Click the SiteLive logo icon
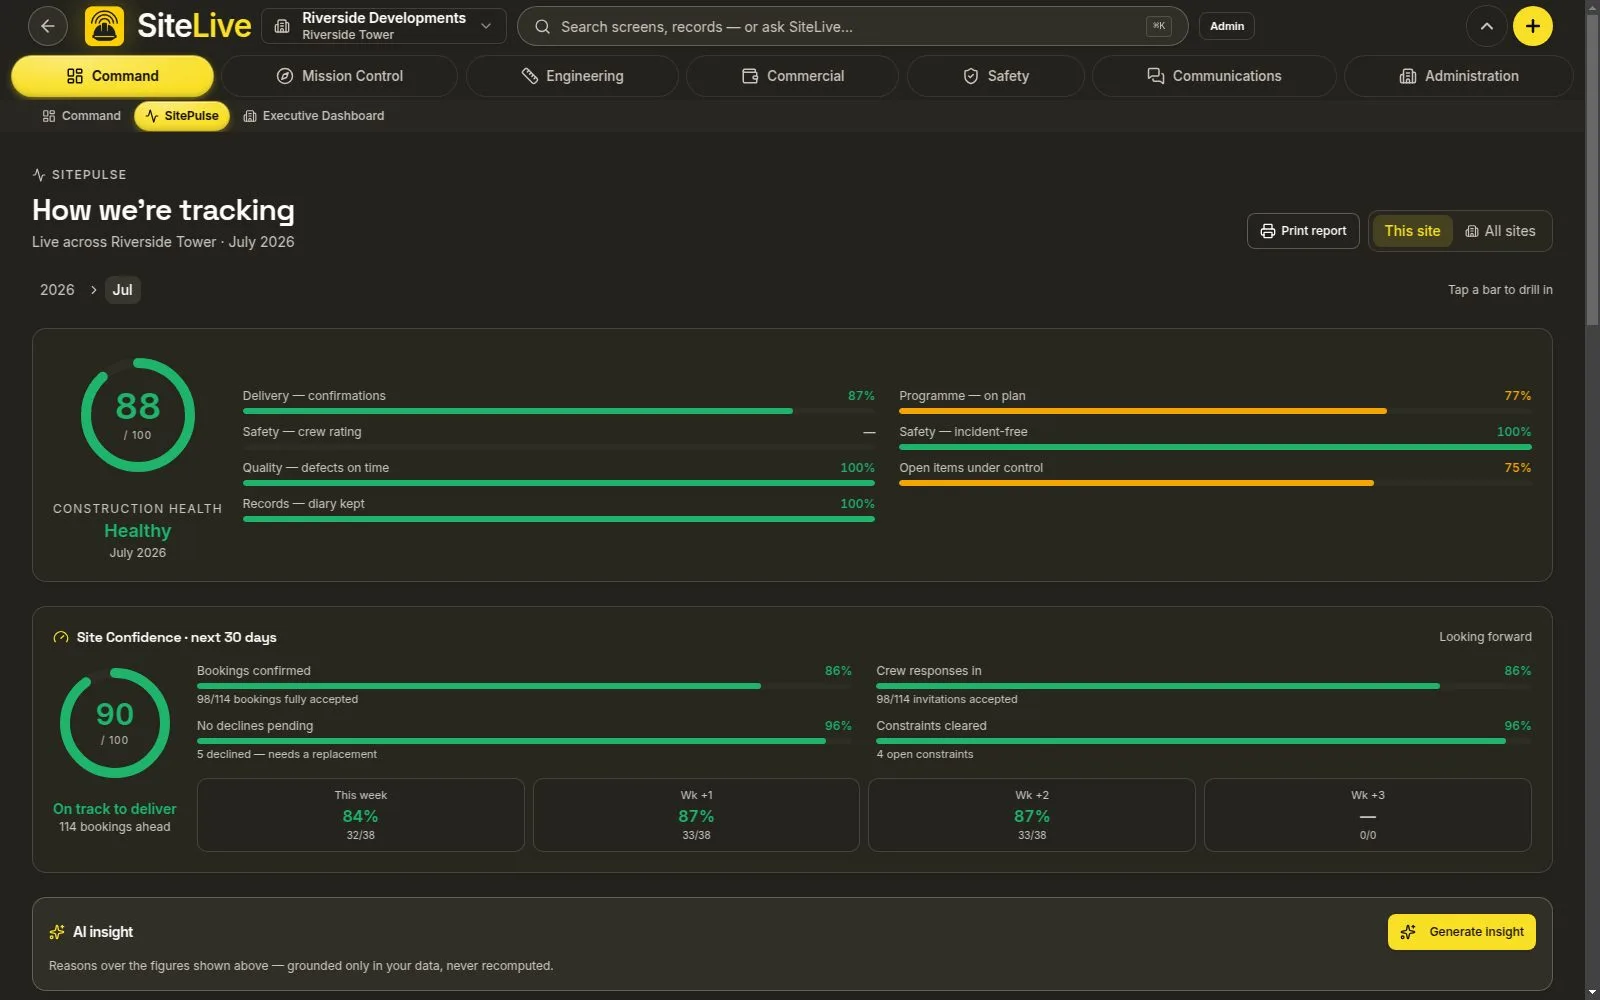The width and height of the screenshot is (1600, 1000). pos(104,26)
